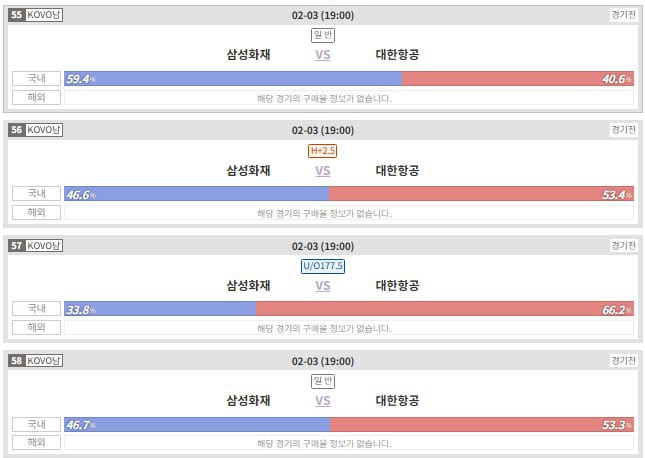Click the 일반 badge in match 55
645x458 pixels.
(x=322, y=35)
